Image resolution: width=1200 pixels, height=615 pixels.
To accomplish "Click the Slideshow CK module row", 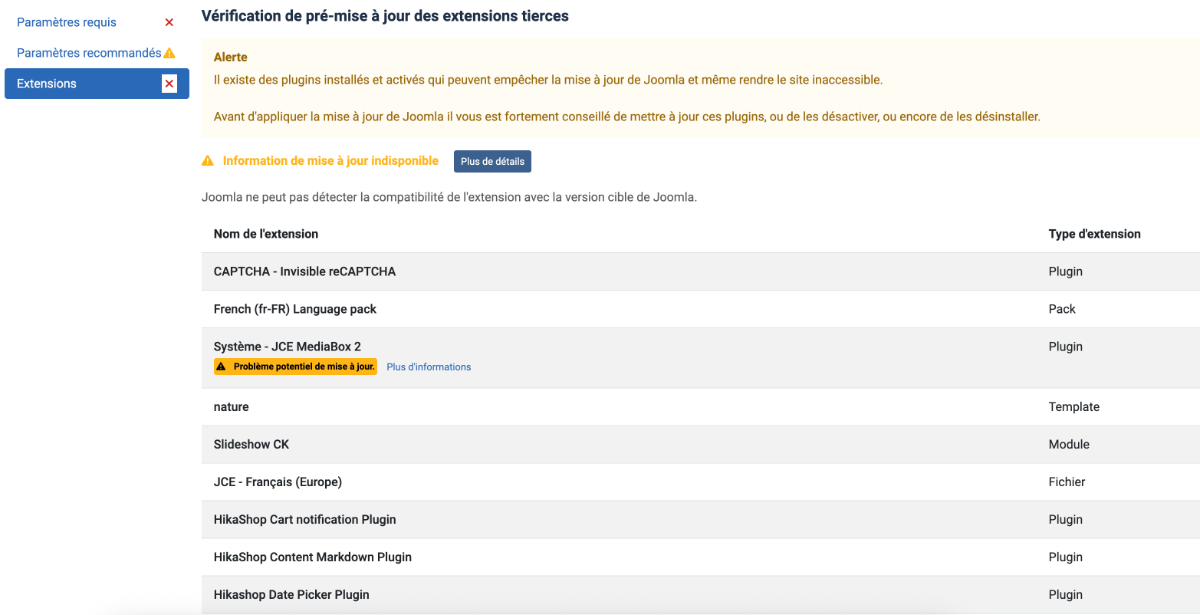I will pos(251,444).
